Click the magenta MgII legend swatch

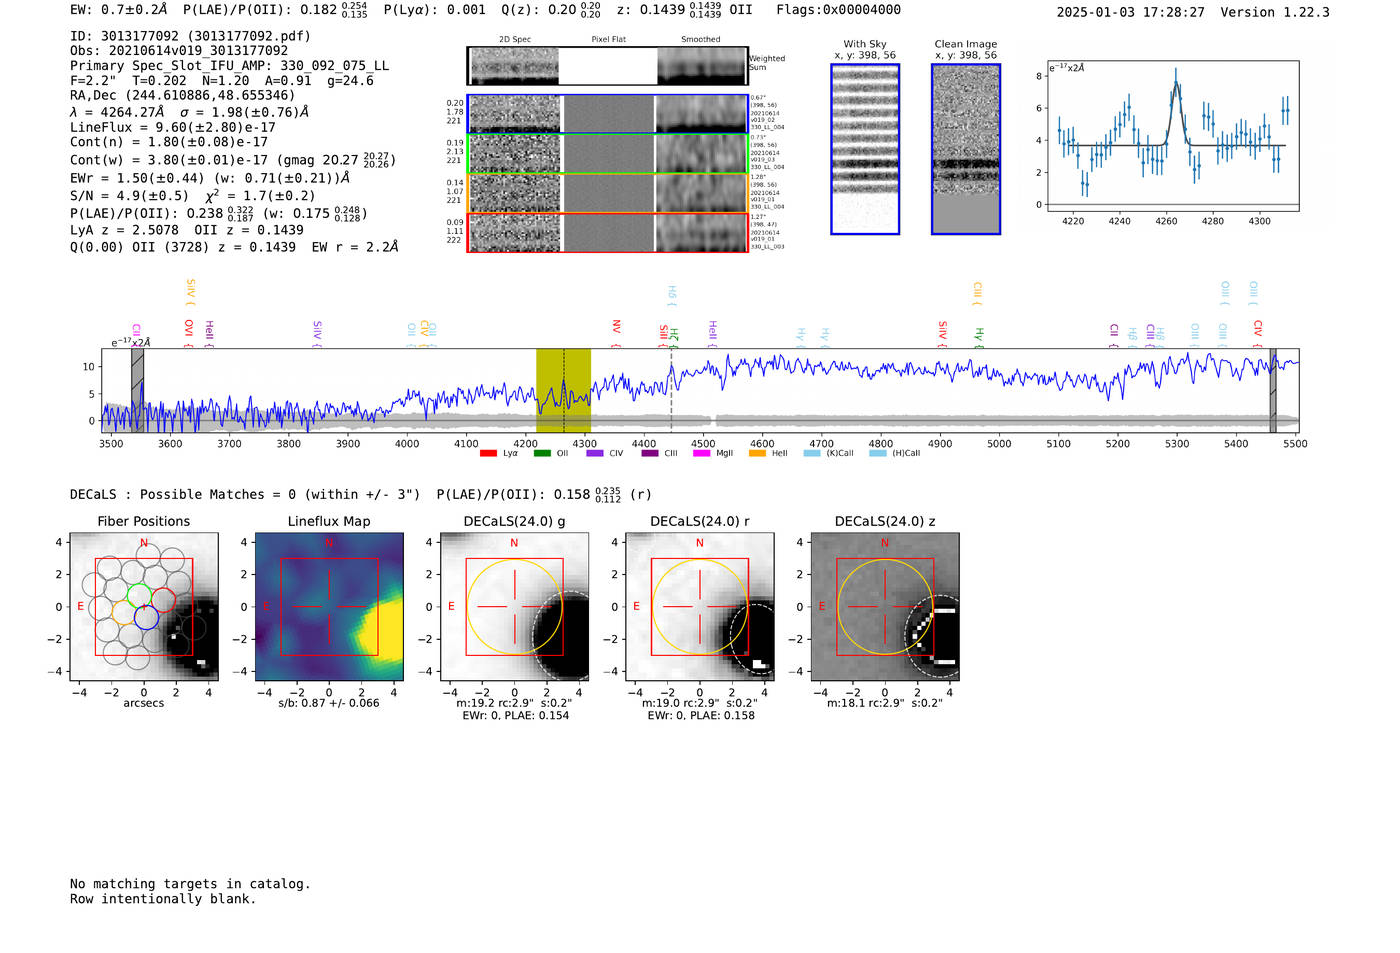(x=702, y=454)
